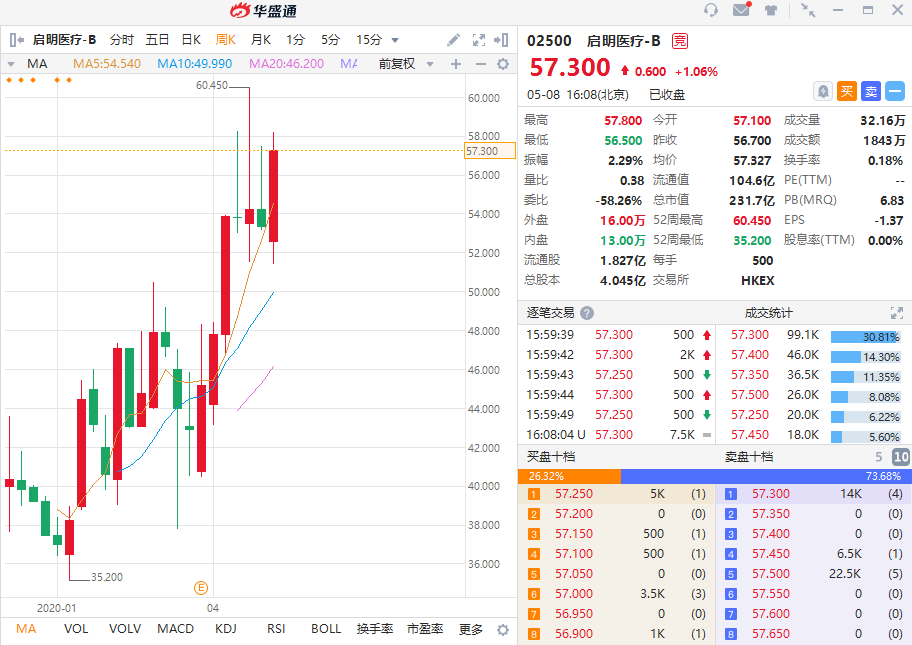Switch to 五日 five-day chart
912x645 pixels.
[x=157, y=40]
